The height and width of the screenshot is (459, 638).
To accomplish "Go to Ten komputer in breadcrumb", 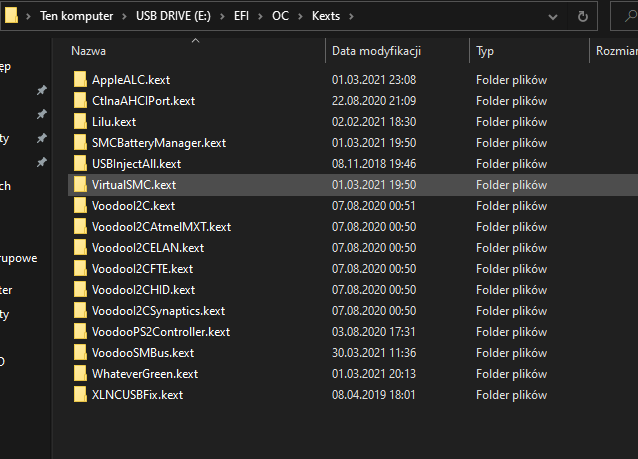I will pos(76,16).
